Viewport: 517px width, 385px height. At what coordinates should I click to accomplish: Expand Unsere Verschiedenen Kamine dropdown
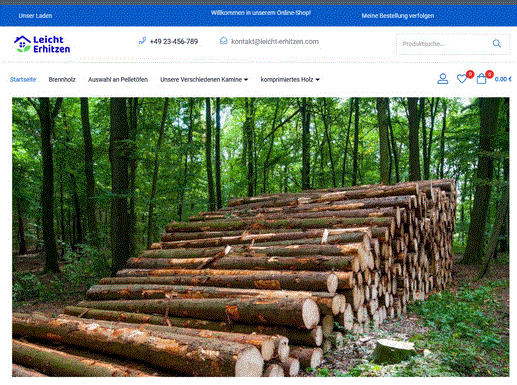(204, 79)
